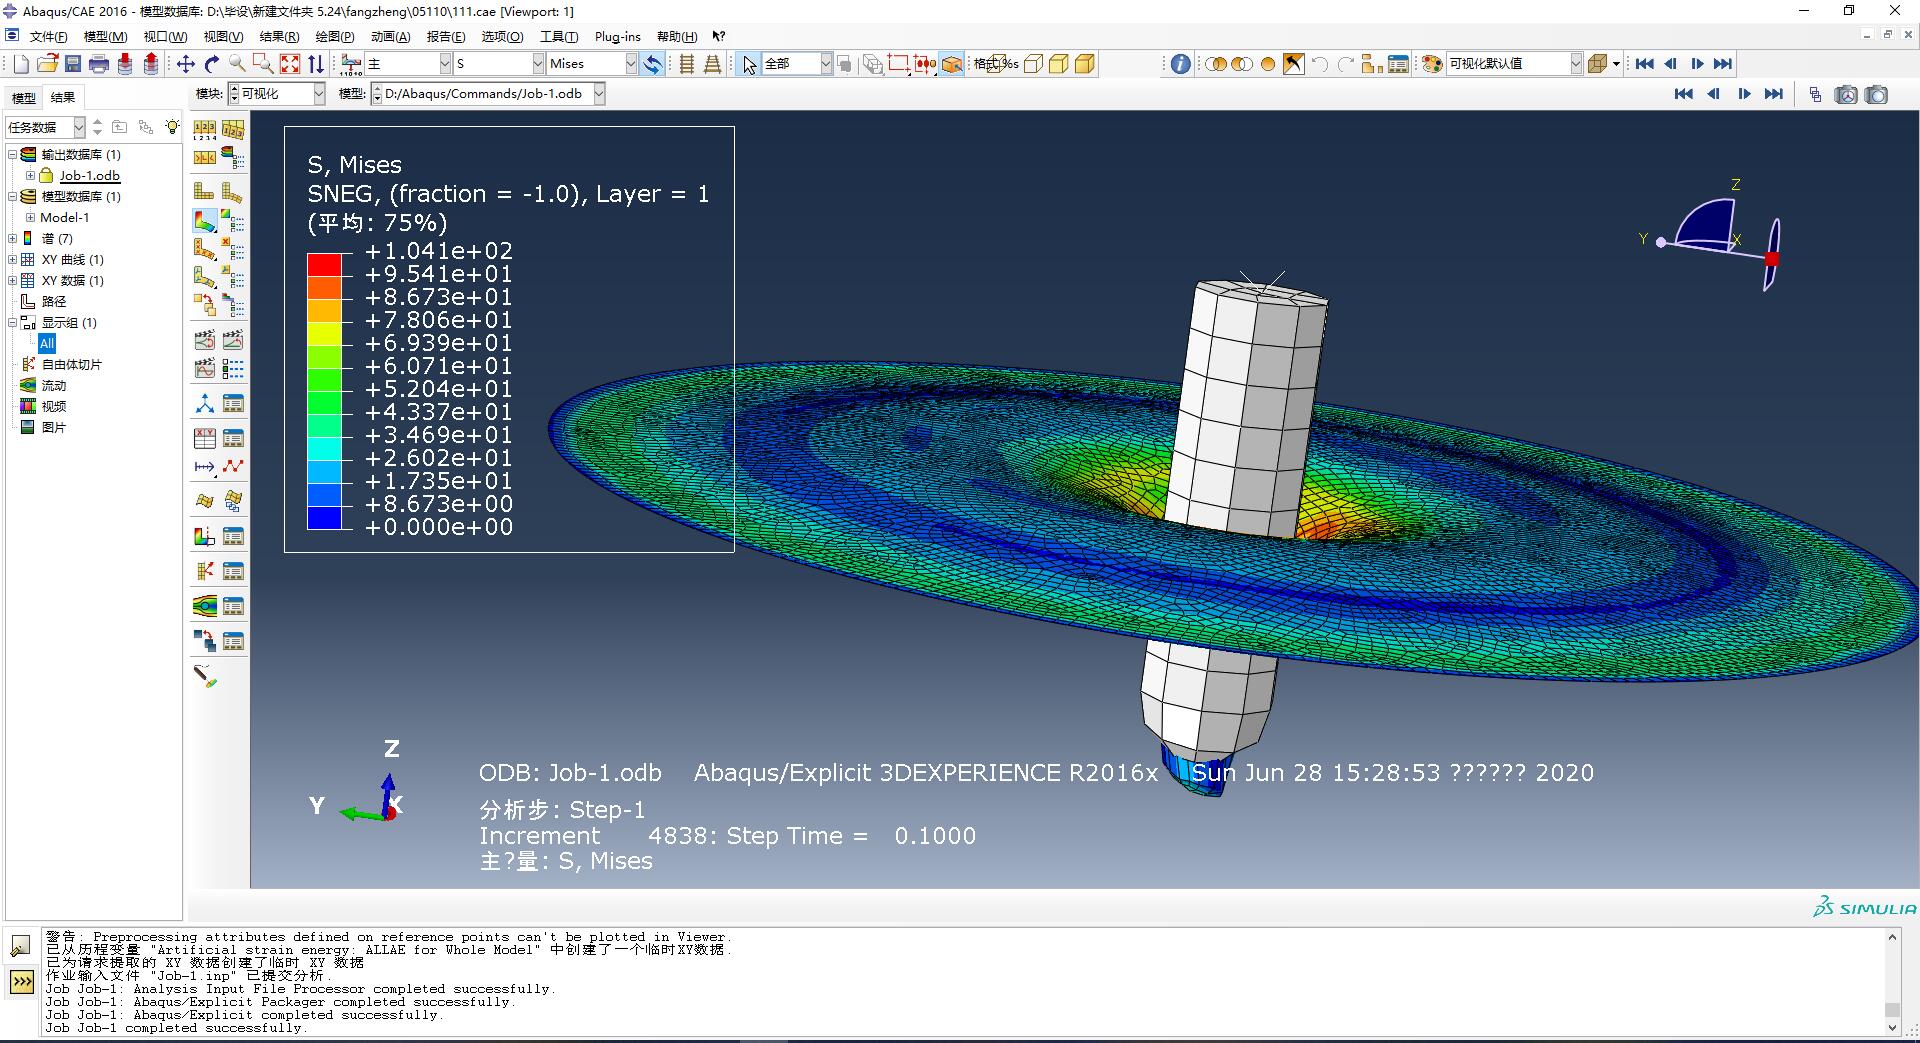1920x1043 pixels.
Task: Select the Rotate view tool
Action: click(x=211, y=64)
